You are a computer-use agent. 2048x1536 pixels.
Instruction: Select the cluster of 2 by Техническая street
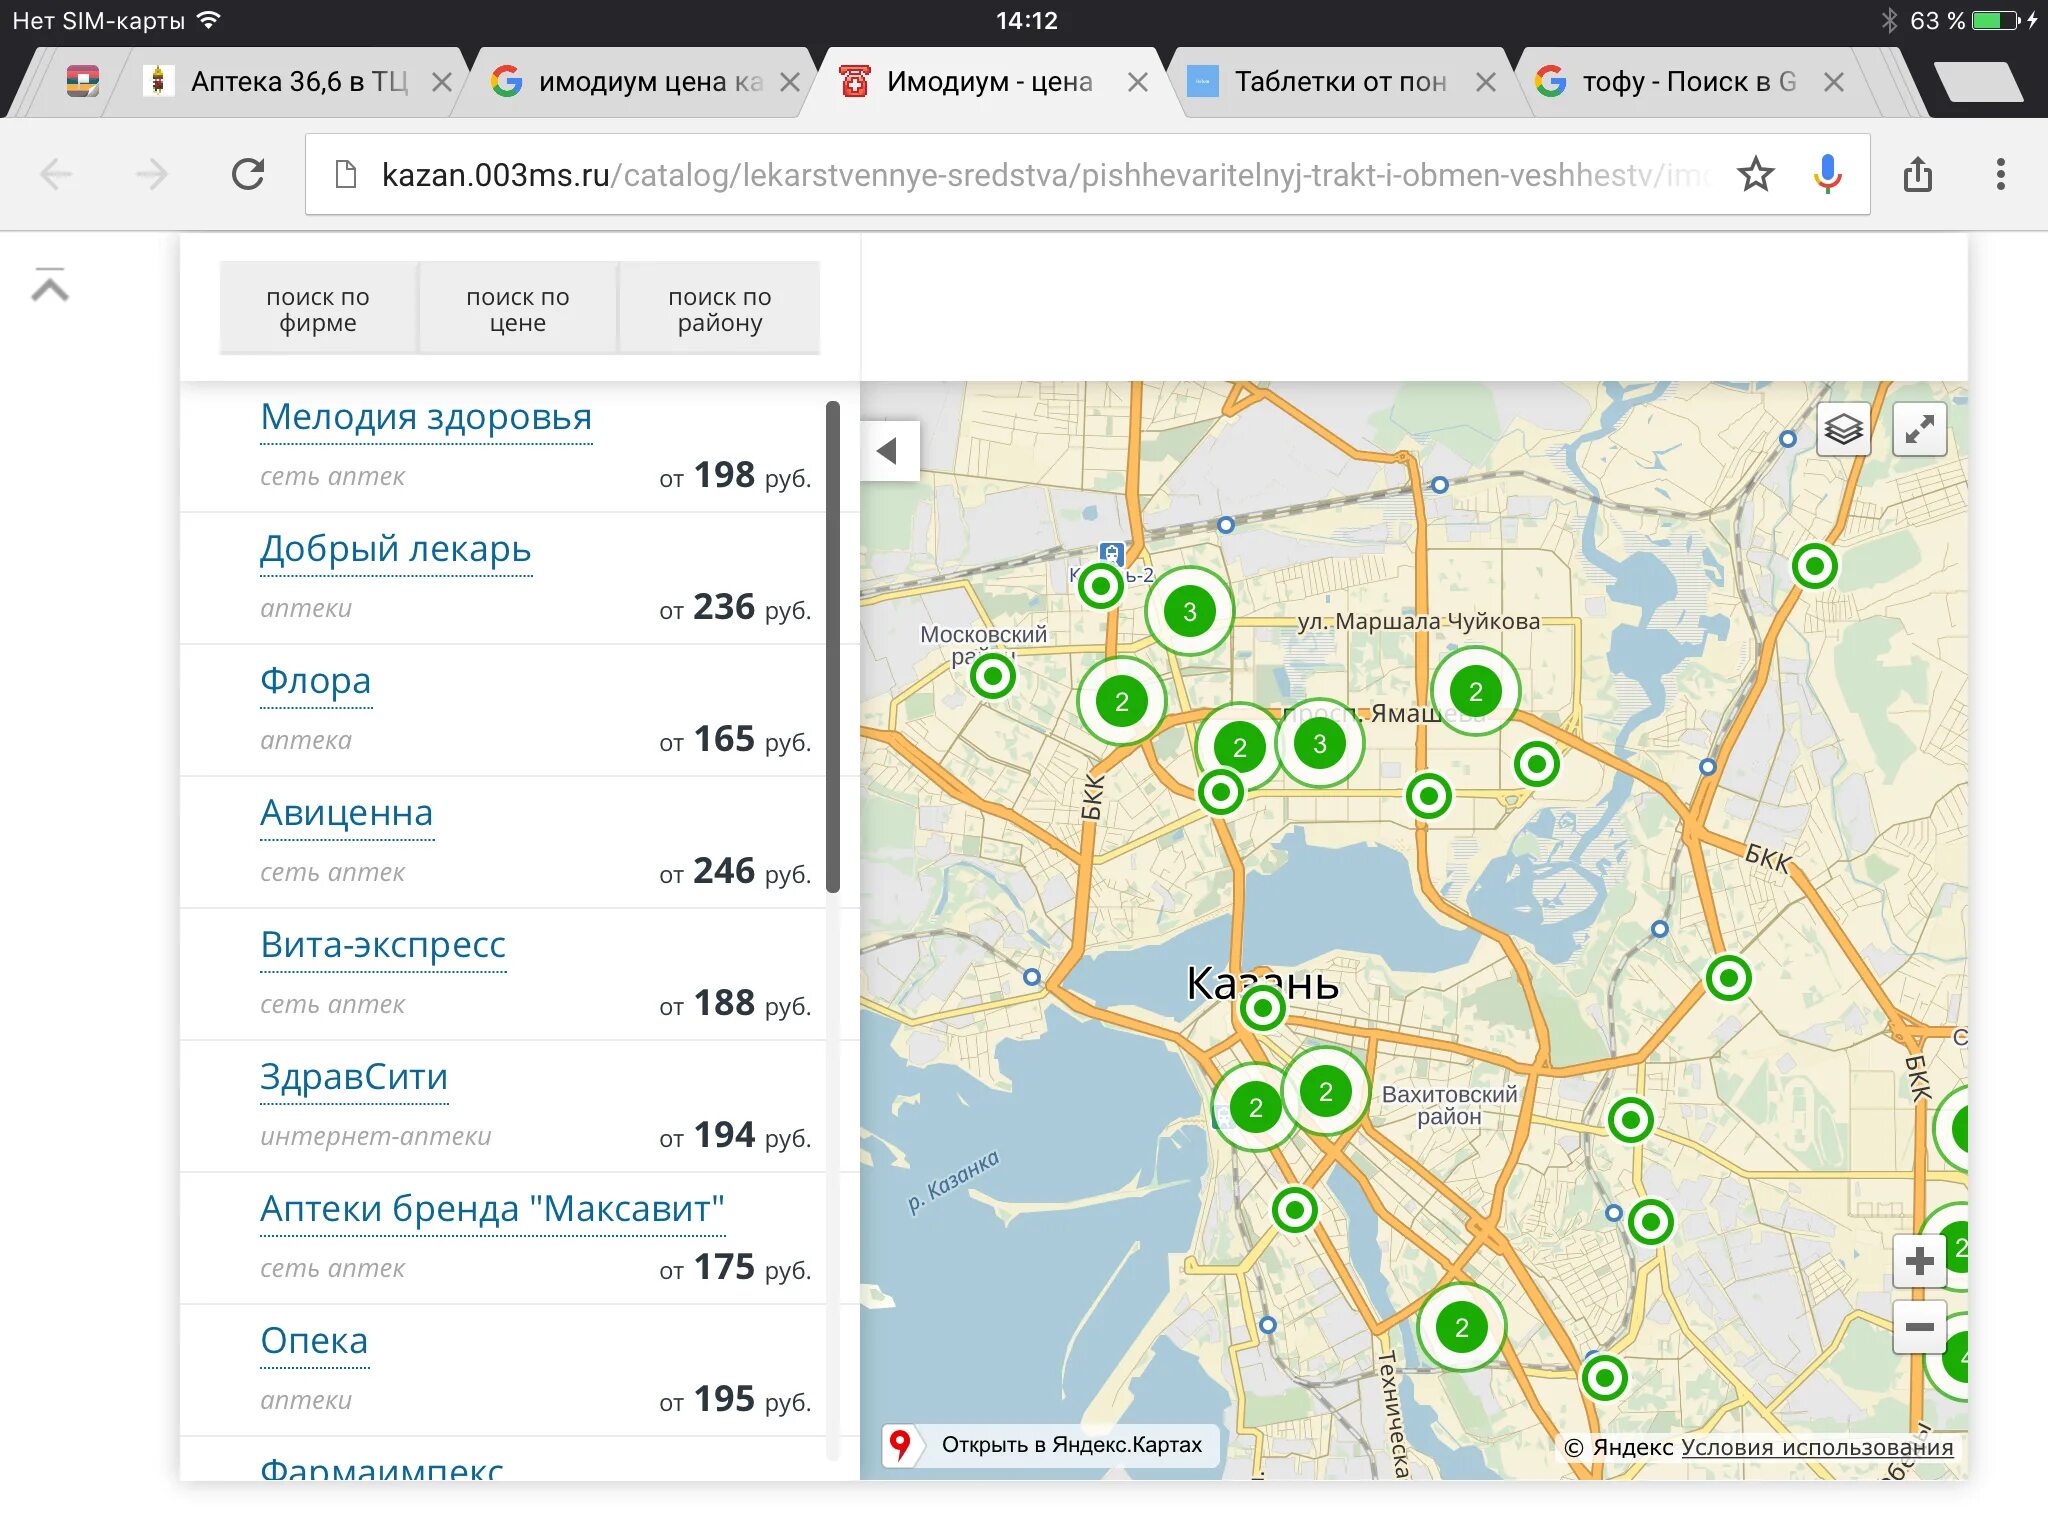1461,1327
